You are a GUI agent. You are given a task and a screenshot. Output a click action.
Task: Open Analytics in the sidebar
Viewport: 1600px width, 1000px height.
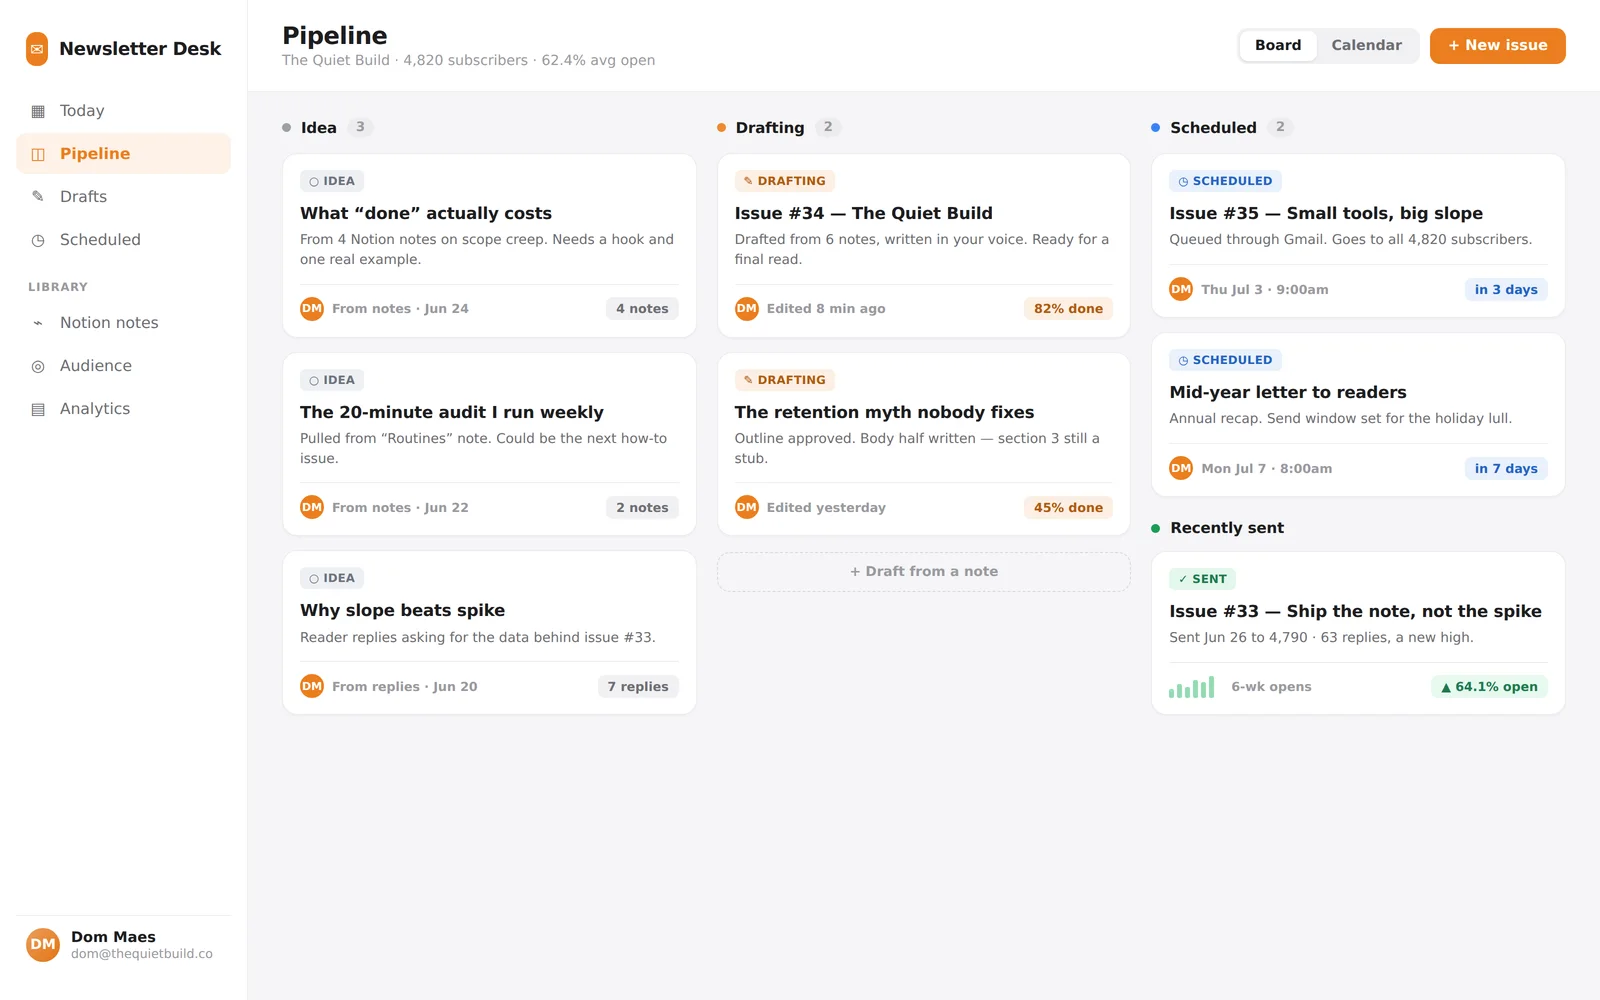pos(123,409)
